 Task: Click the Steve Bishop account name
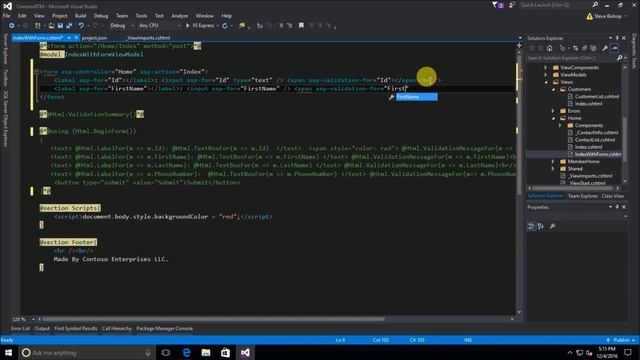coord(607,16)
